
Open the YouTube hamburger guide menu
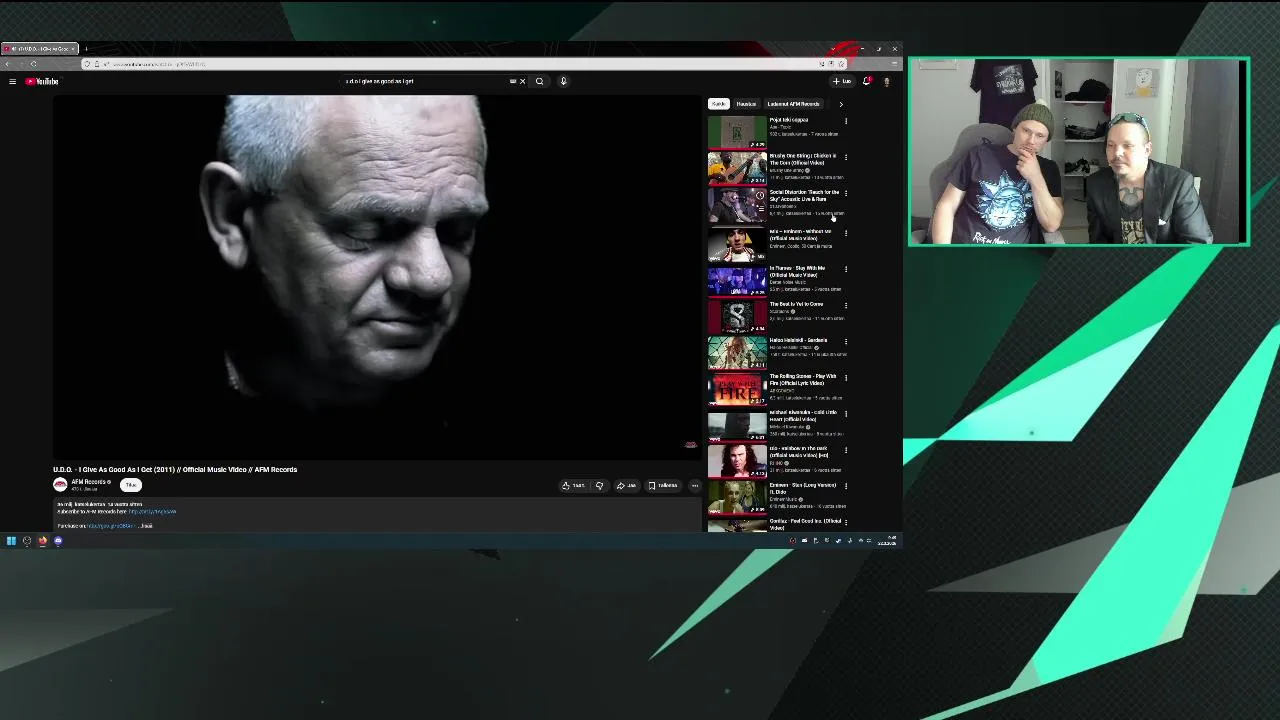[12, 81]
